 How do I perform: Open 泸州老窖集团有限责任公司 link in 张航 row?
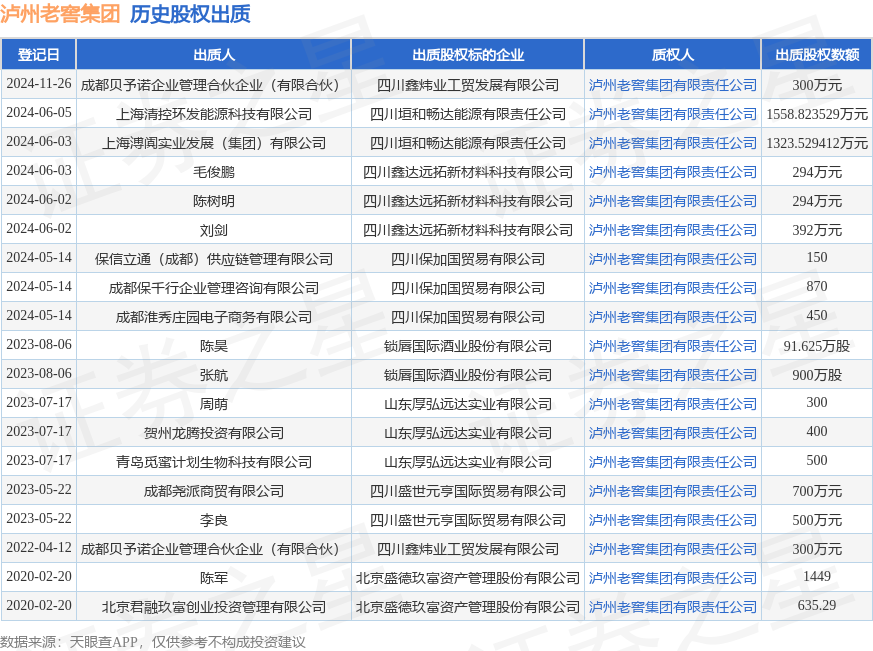tap(673, 375)
